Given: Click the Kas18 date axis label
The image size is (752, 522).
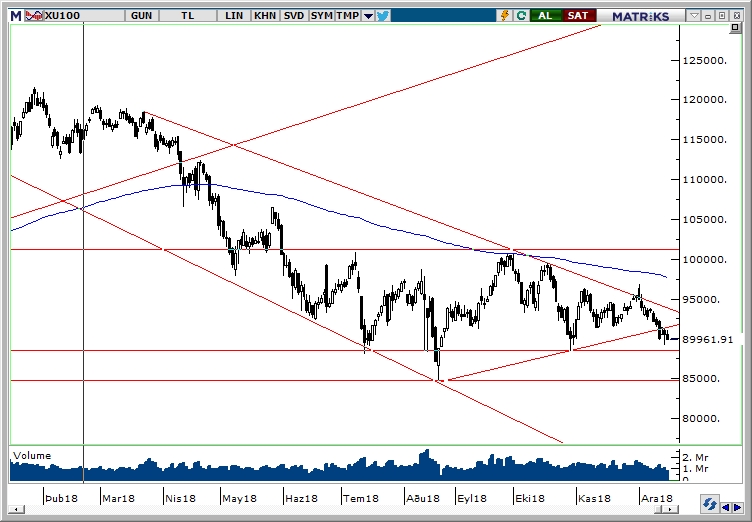Looking at the screenshot, I should click(594, 498).
